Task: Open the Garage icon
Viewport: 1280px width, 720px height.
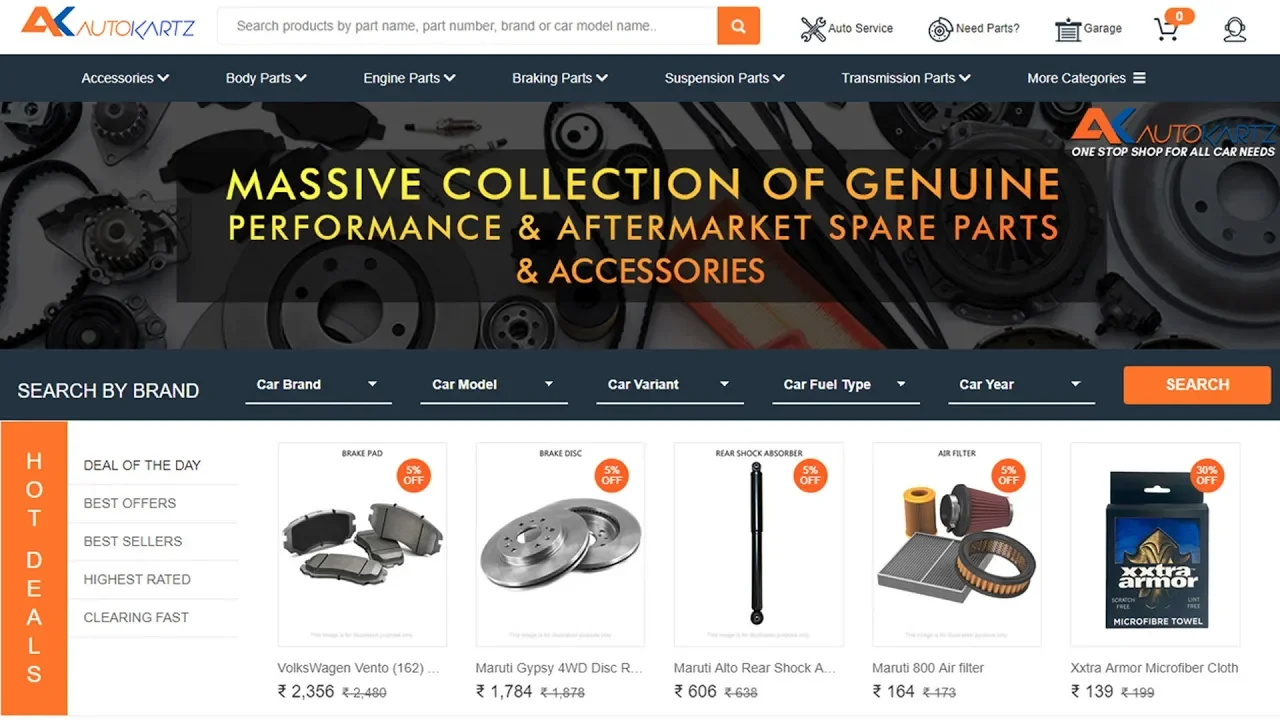Action: click(x=1068, y=30)
